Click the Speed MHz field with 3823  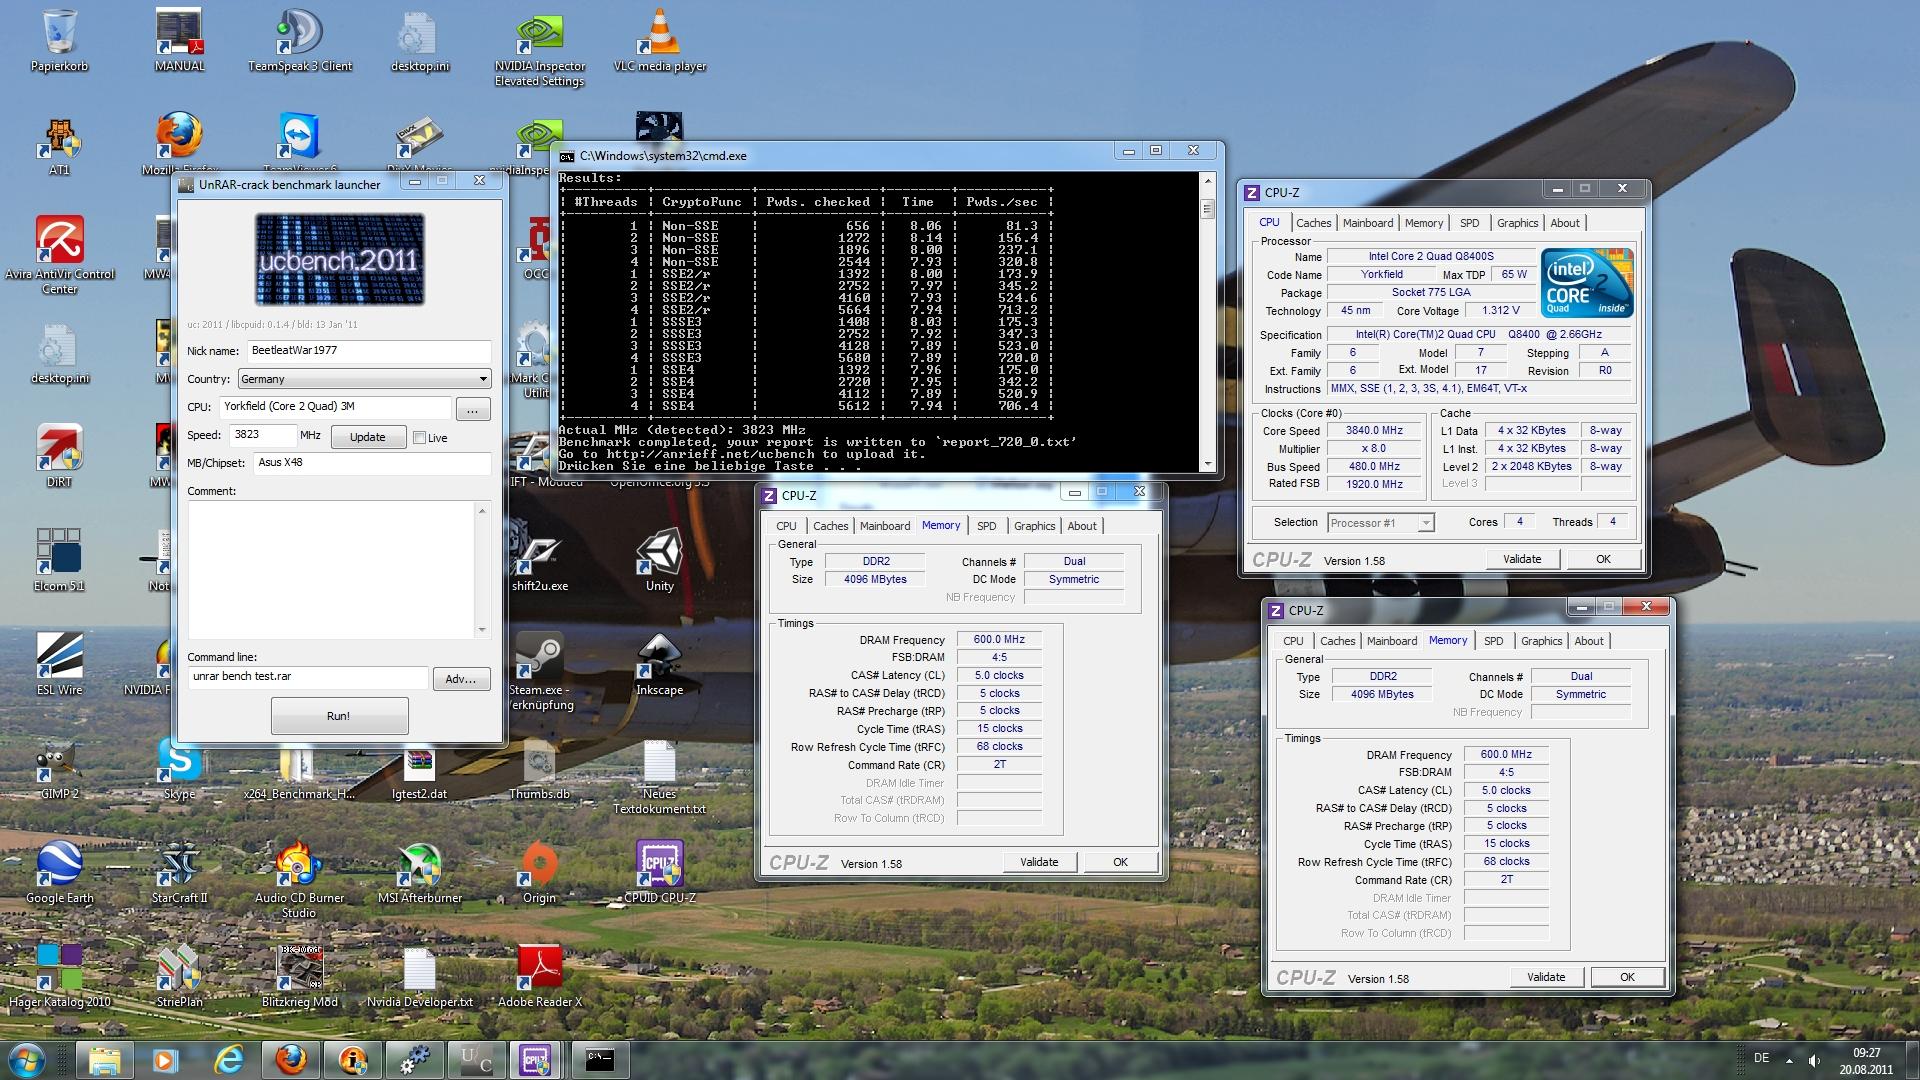[263, 435]
